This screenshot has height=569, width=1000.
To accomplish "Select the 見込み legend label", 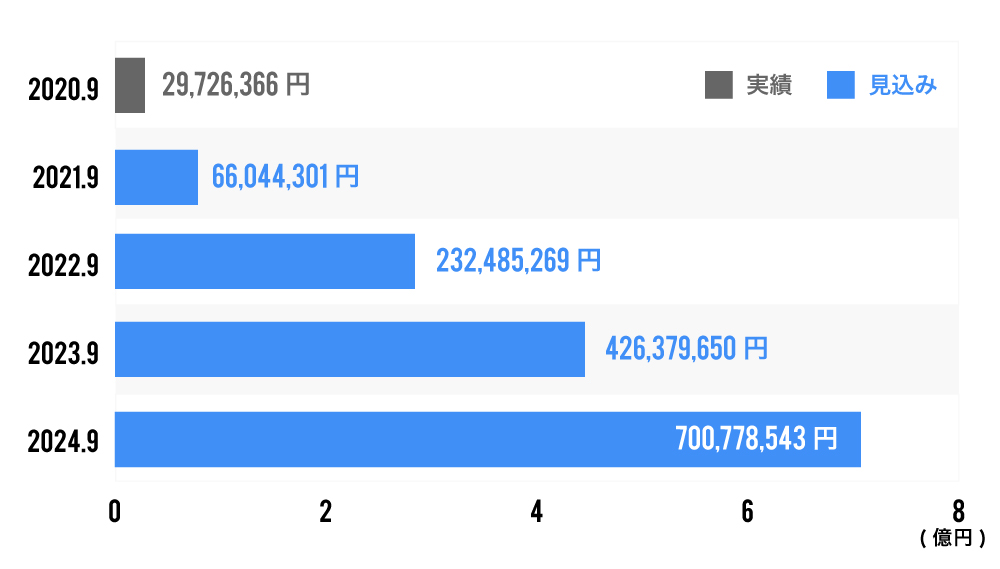I will [x=902, y=86].
